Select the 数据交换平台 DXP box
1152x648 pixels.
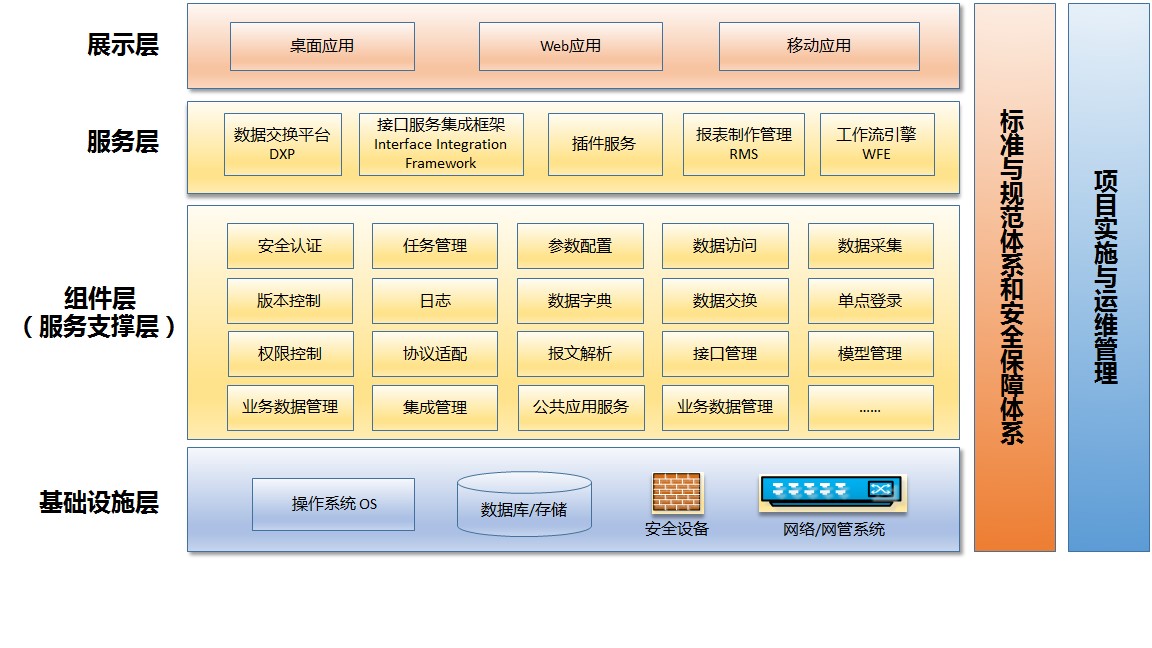click(x=281, y=144)
